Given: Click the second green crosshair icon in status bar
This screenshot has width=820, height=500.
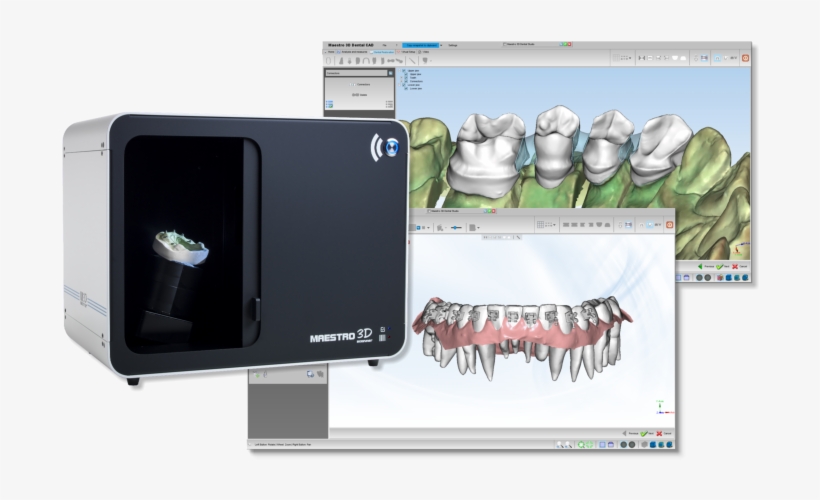Looking at the screenshot, I should (590, 445).
